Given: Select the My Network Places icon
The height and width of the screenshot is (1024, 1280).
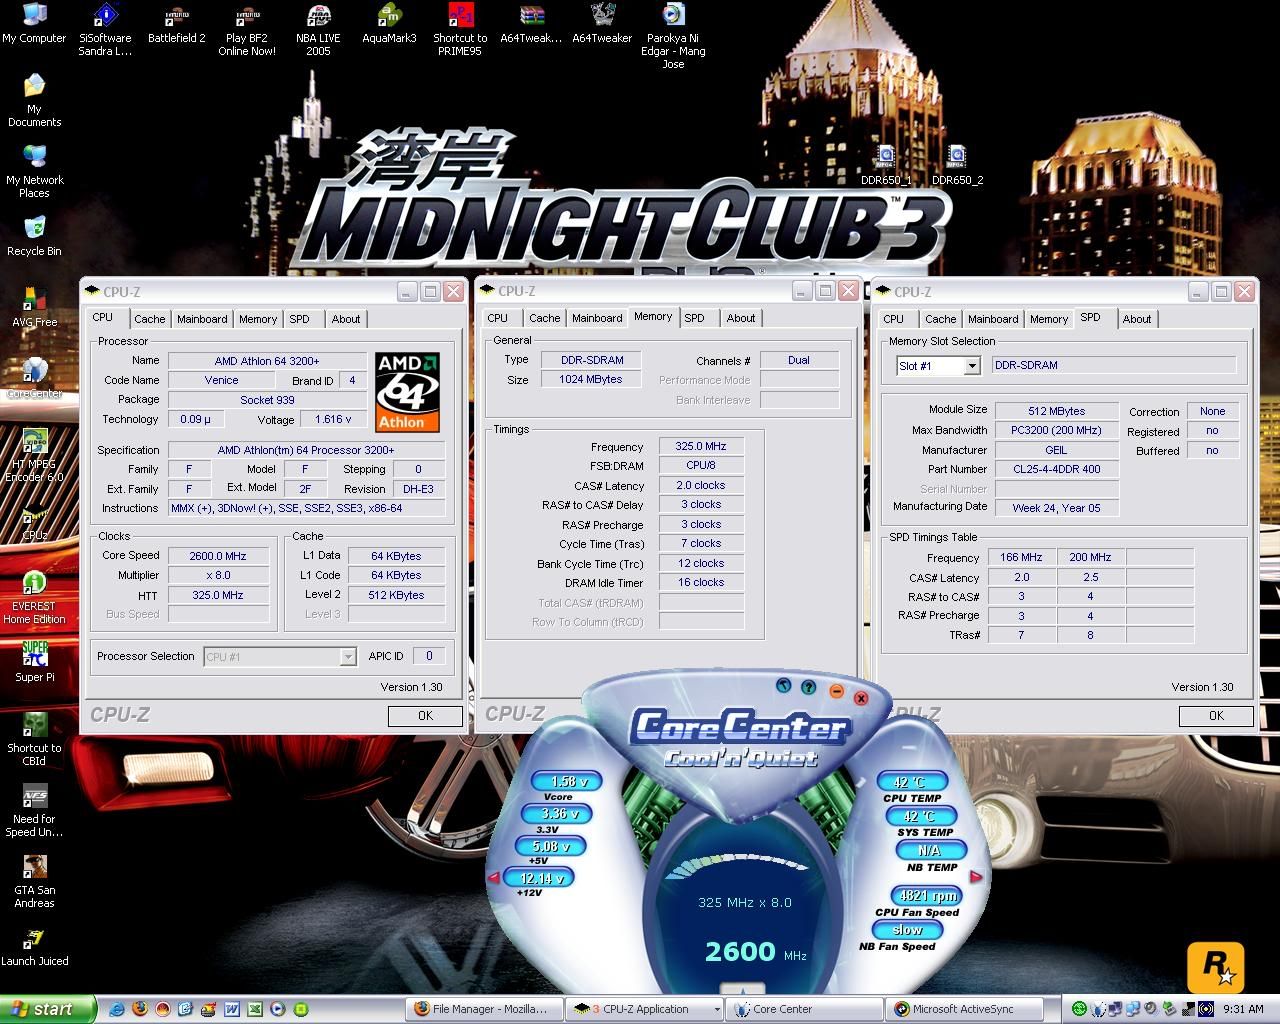Looking at the screenshot, I should point(34,171).
